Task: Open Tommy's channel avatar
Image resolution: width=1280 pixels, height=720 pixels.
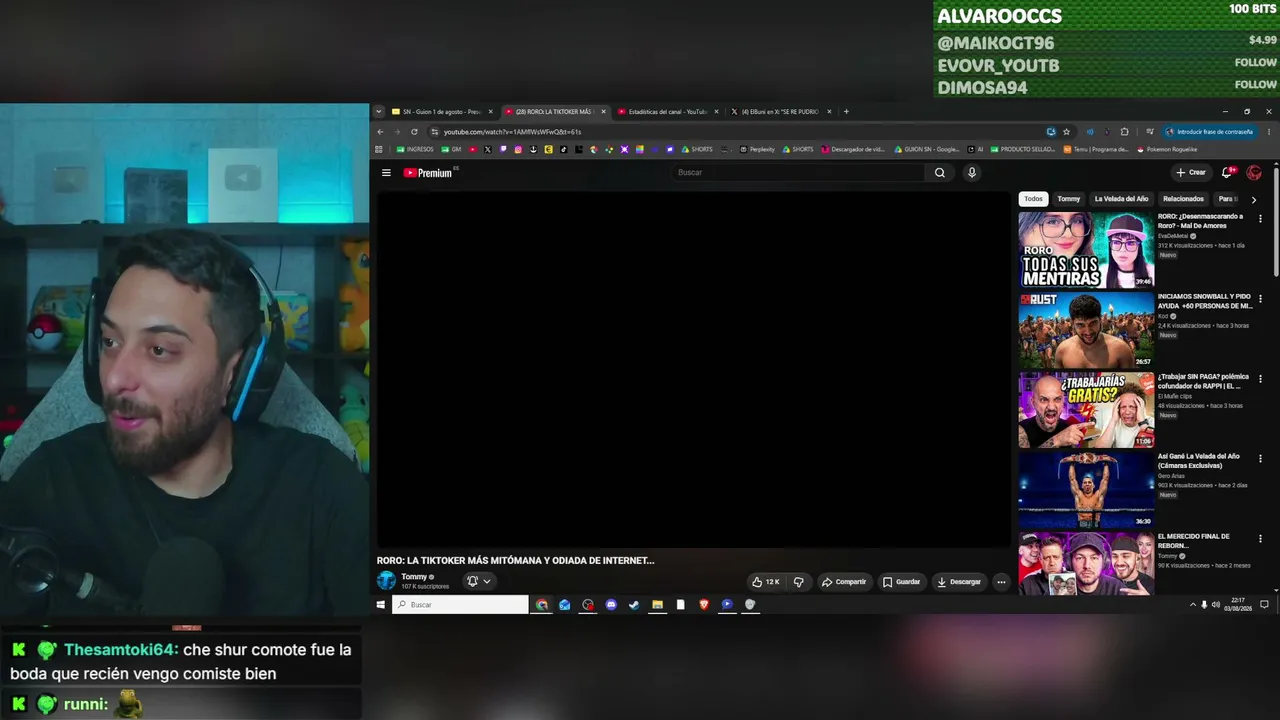Action: pyautogui.click(x=386, y=581)
